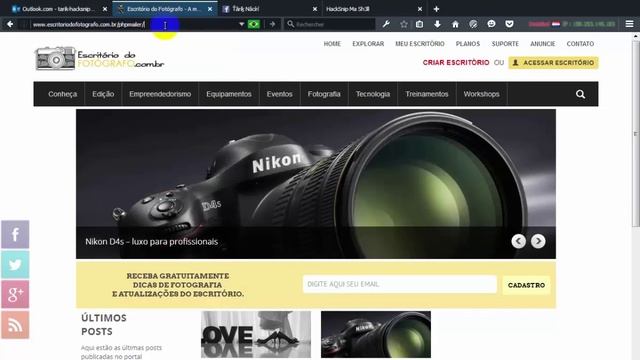
Task: Click the page vertical scrollbar thumb
Action: (x=636, y=133)
